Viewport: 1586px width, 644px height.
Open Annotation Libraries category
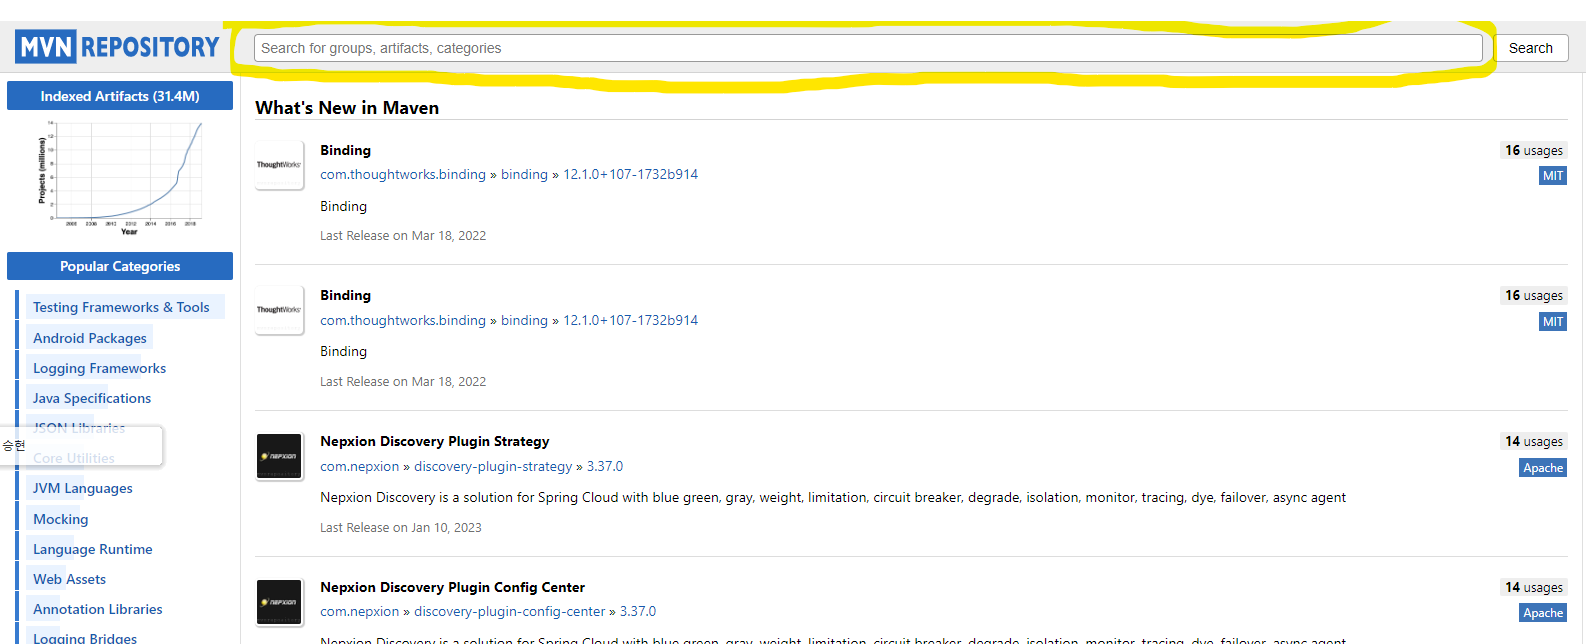coord(98,609)
